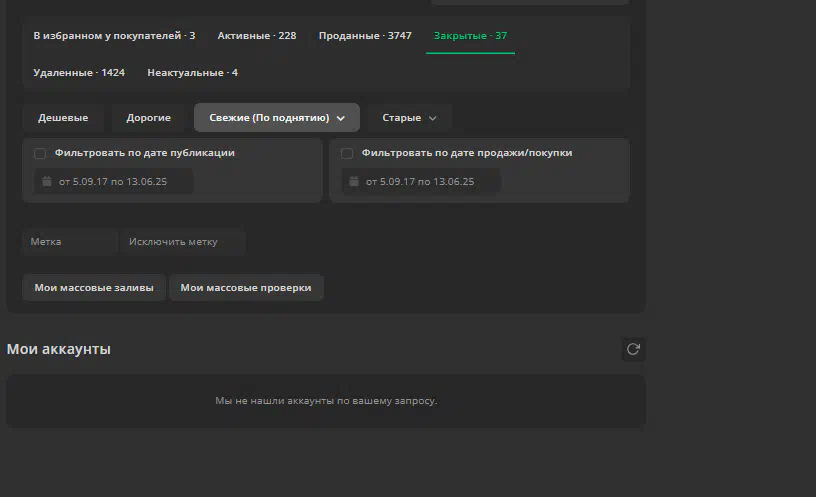
Task: Select the Закрытые · 37 tab
Action: [x=470, y=35]
